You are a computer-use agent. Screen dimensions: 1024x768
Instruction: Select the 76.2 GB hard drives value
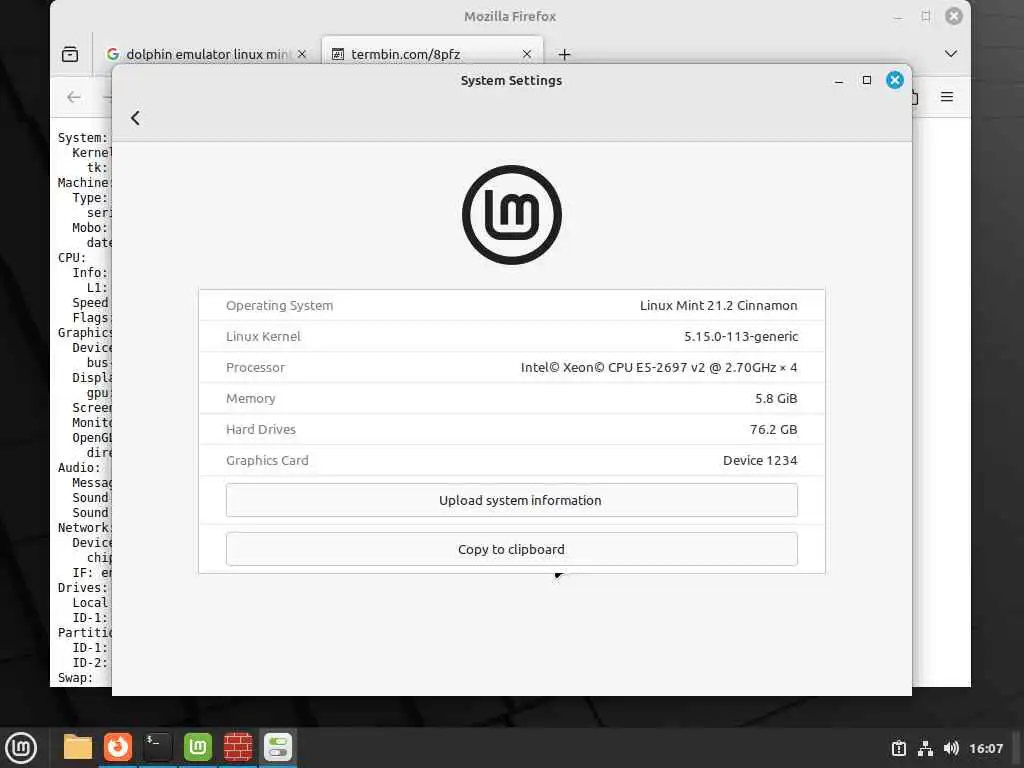pos(773,430)
